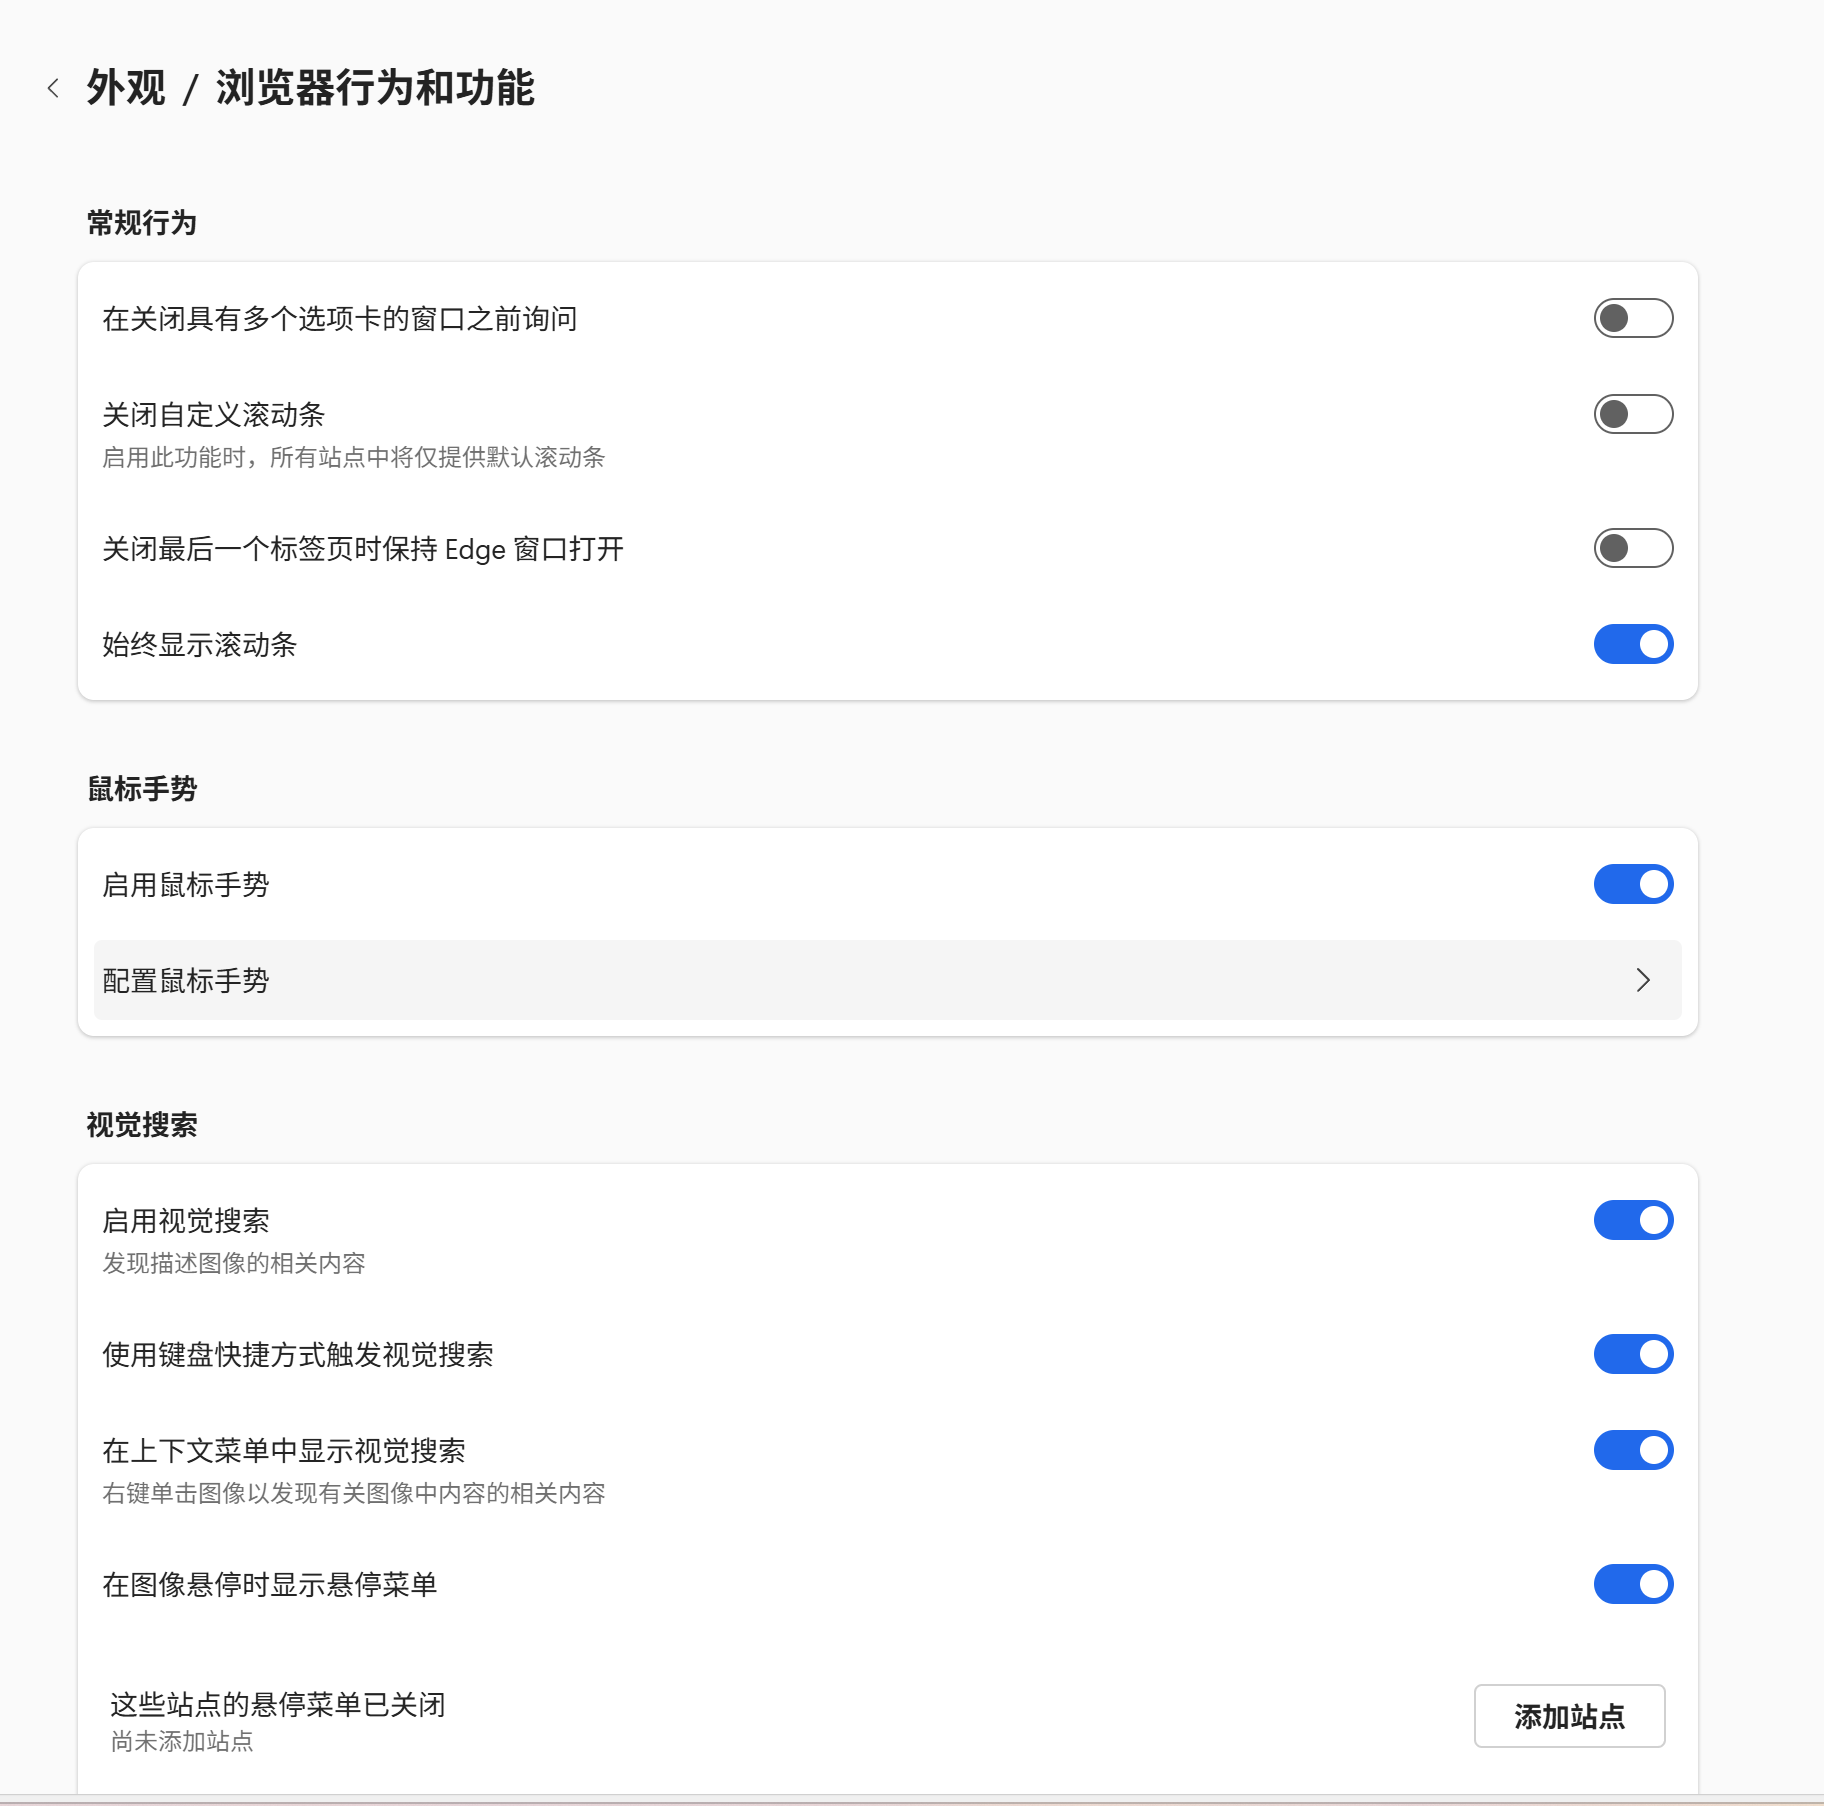Image resolution: width=1824 pixels, height=1806 pixels.
Task: Click the back arrow beside the page title
Action: [x=53, y=90]
